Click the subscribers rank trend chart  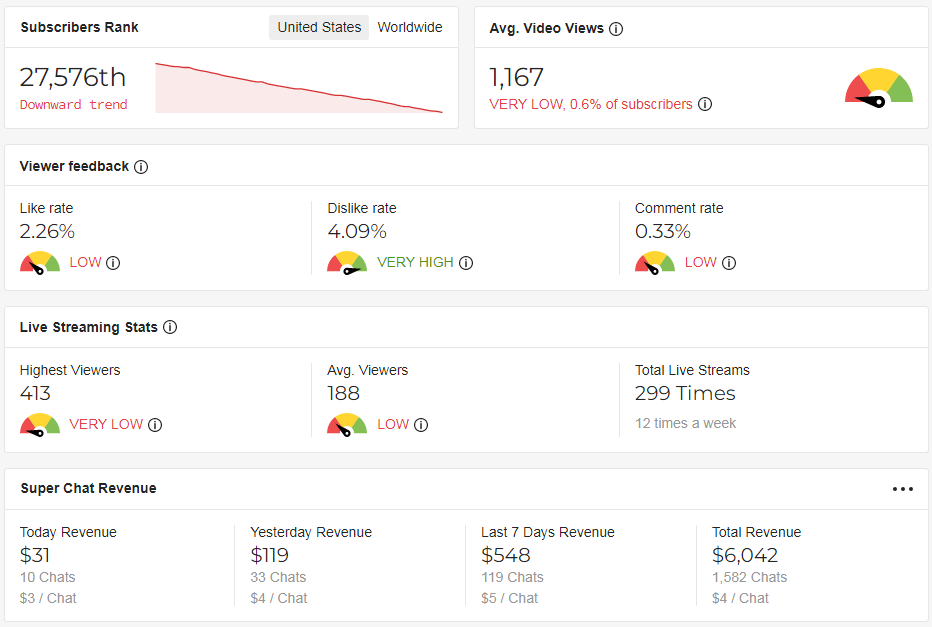299,87
